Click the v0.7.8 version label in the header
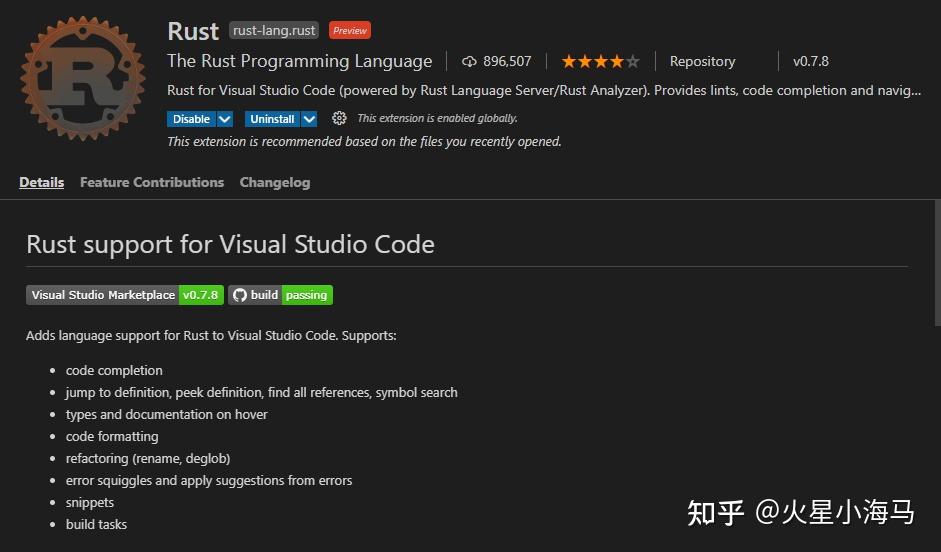 (x=810, y=61)
